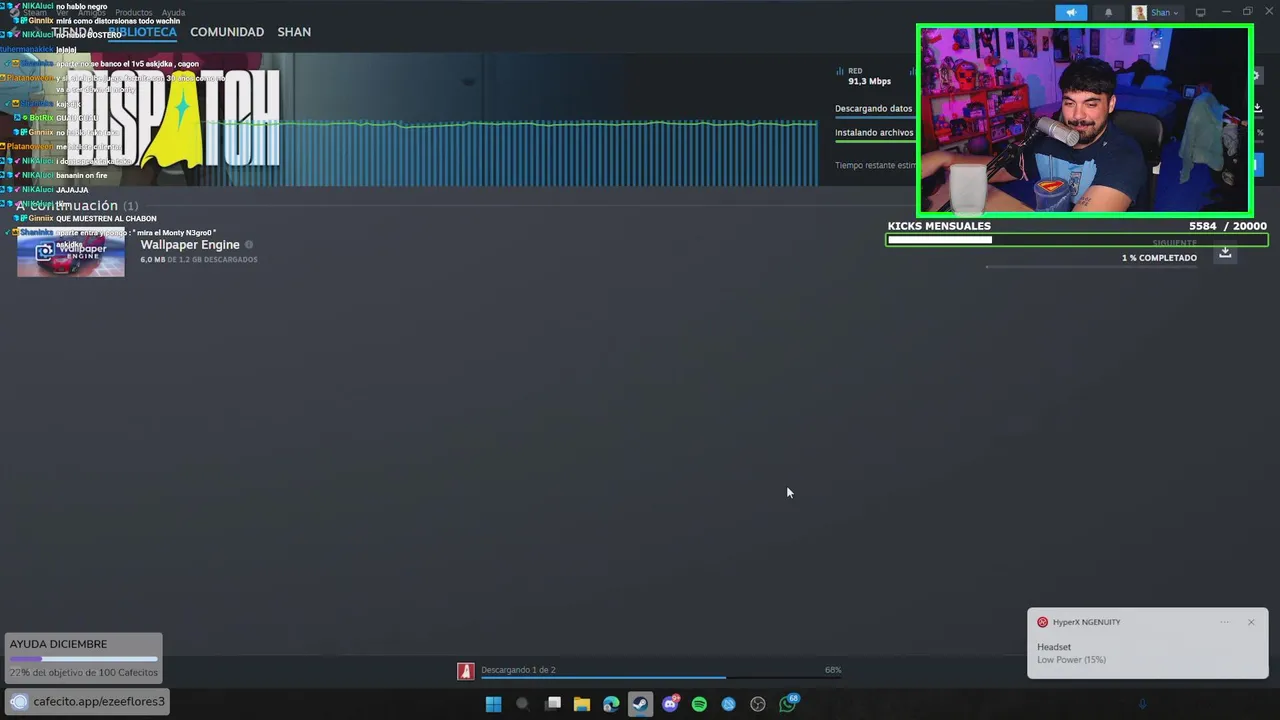The height and width of the screenshot is (720, 1280).
Task: Click the AYUDA DICIEMBRE goal widget
Action: coord(83,658)
